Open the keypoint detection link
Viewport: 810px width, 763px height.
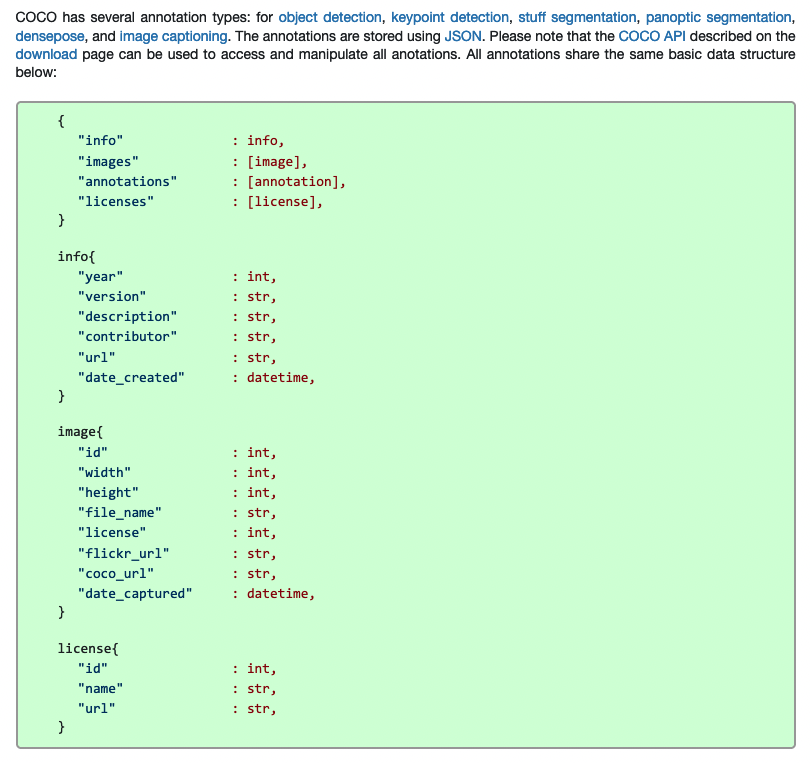(x=449, y=18)
